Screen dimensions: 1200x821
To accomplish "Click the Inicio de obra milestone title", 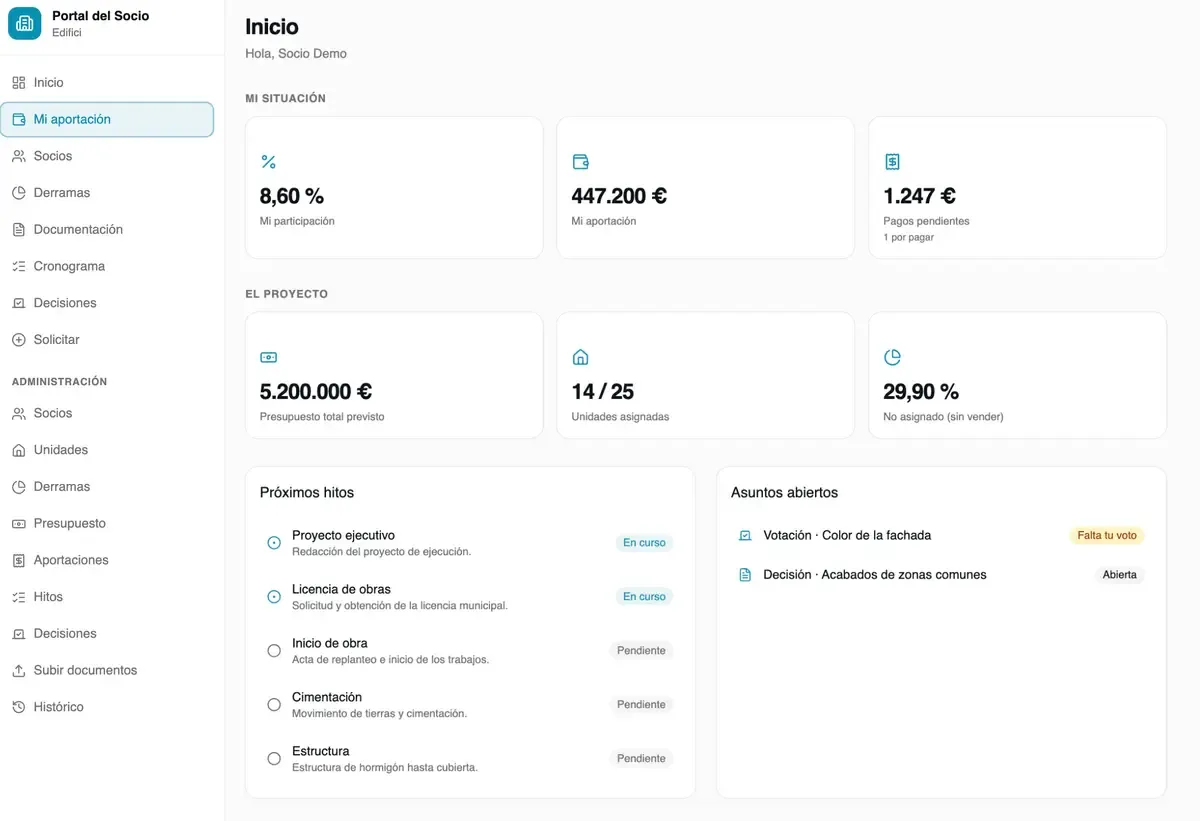I will click(330, 643).
